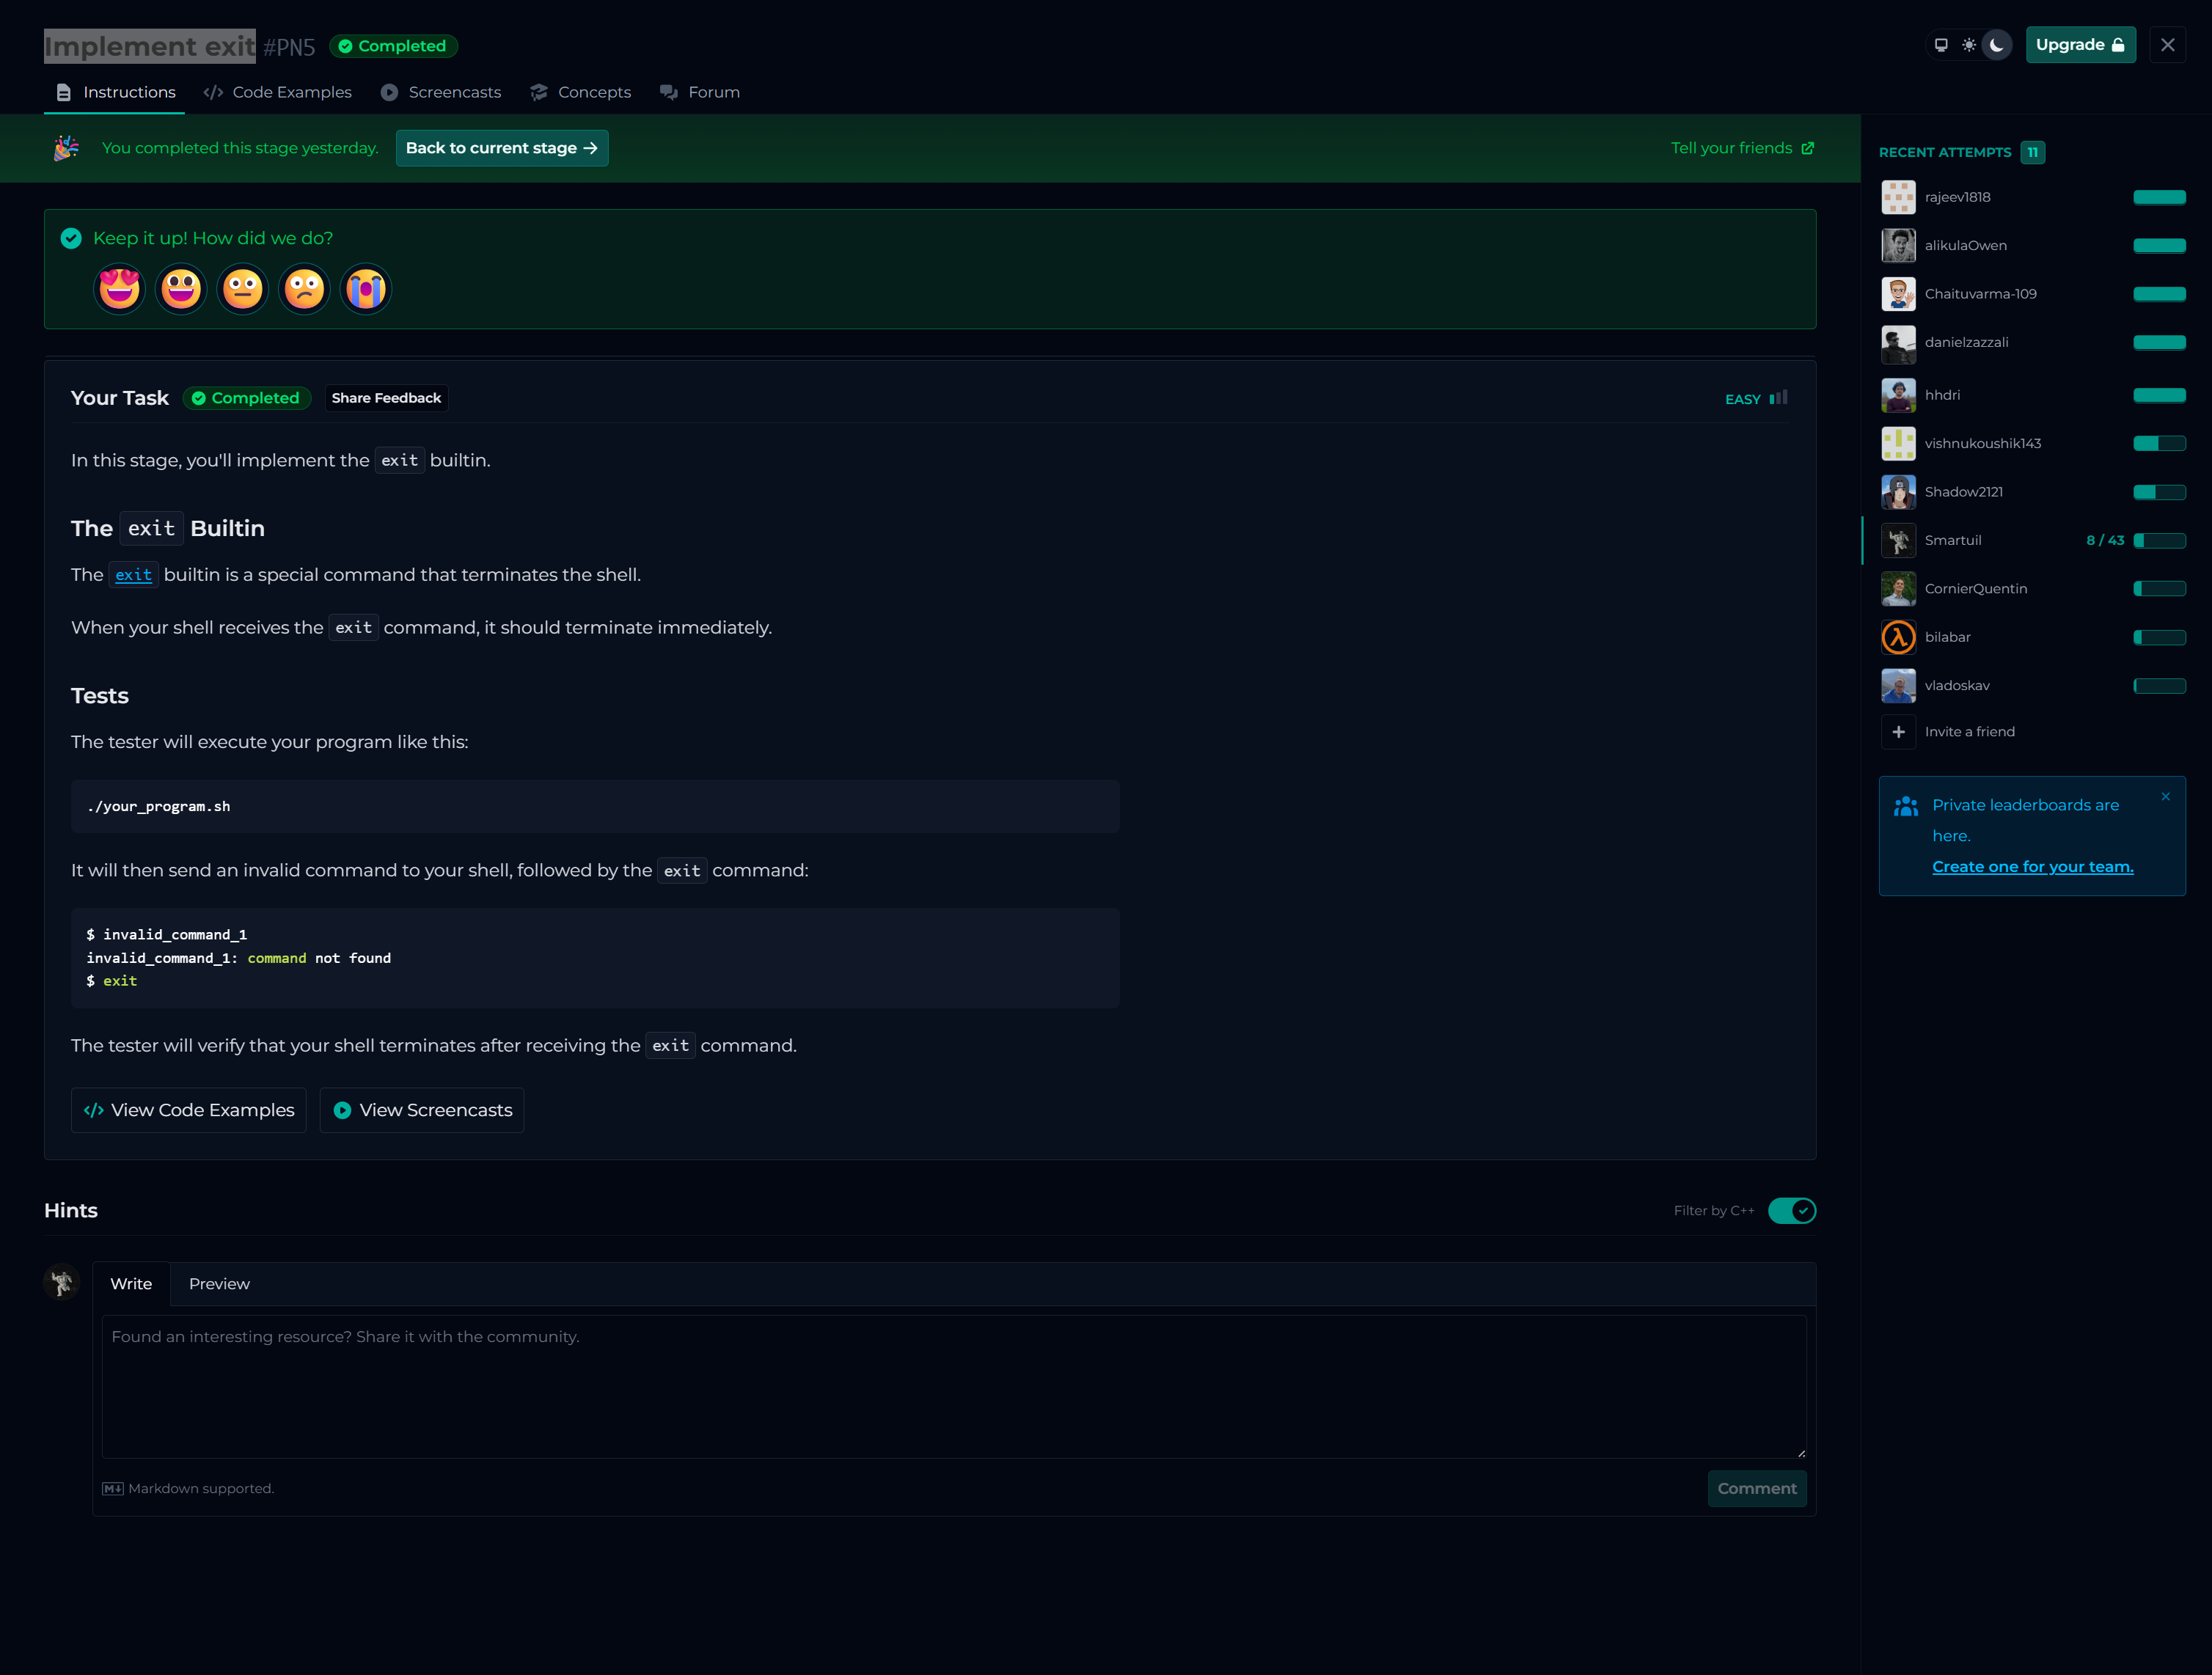Click the Upgrade button
Image resolution: width=2212 pixels, height=1675 pixels.
pyautogui.click(x=2080, y=45)
